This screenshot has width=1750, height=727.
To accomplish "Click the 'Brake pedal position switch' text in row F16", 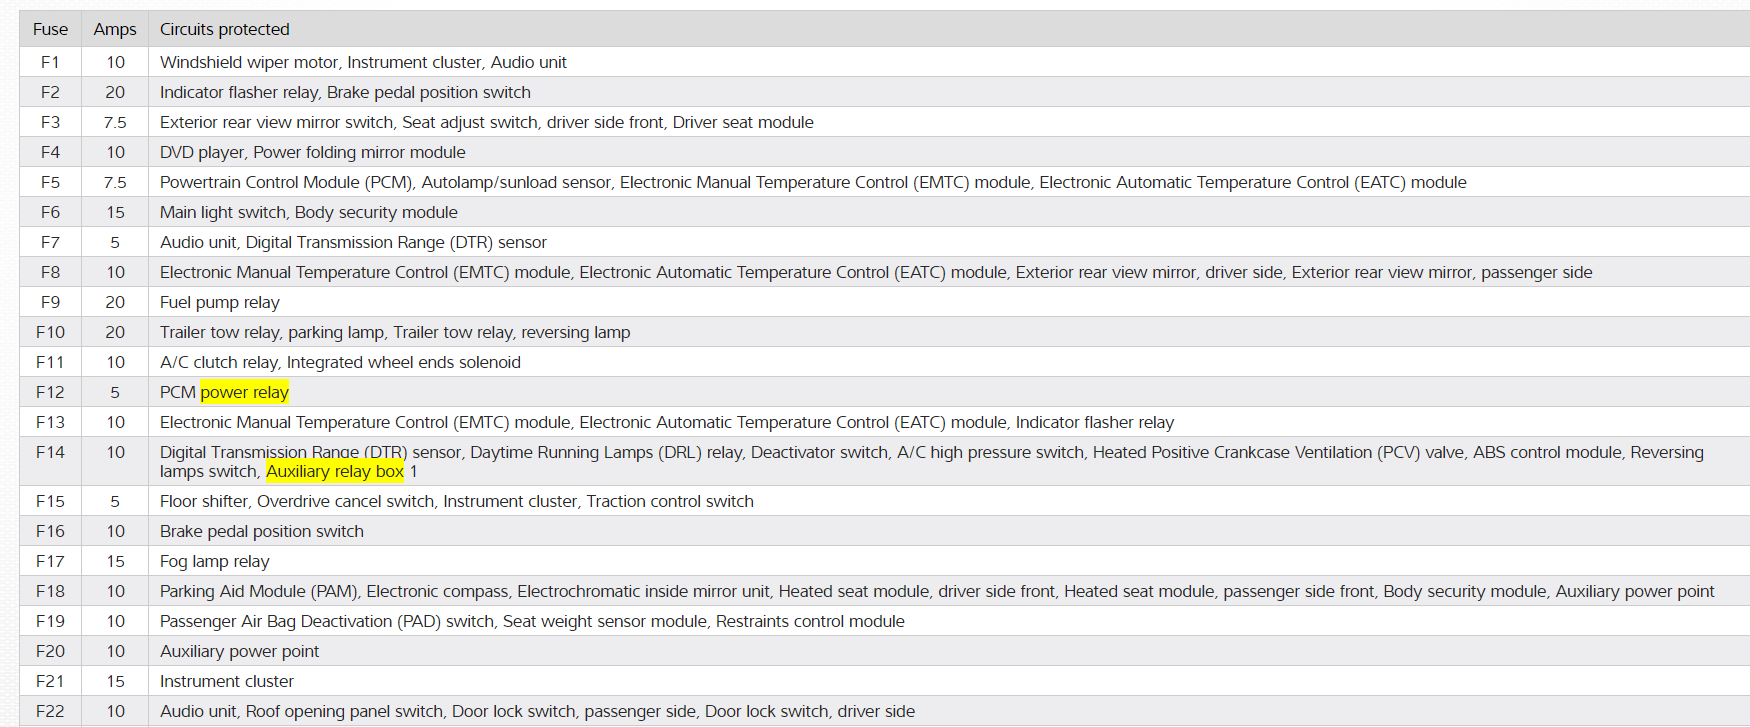I will pyautogui.click(x=262, y=531).
